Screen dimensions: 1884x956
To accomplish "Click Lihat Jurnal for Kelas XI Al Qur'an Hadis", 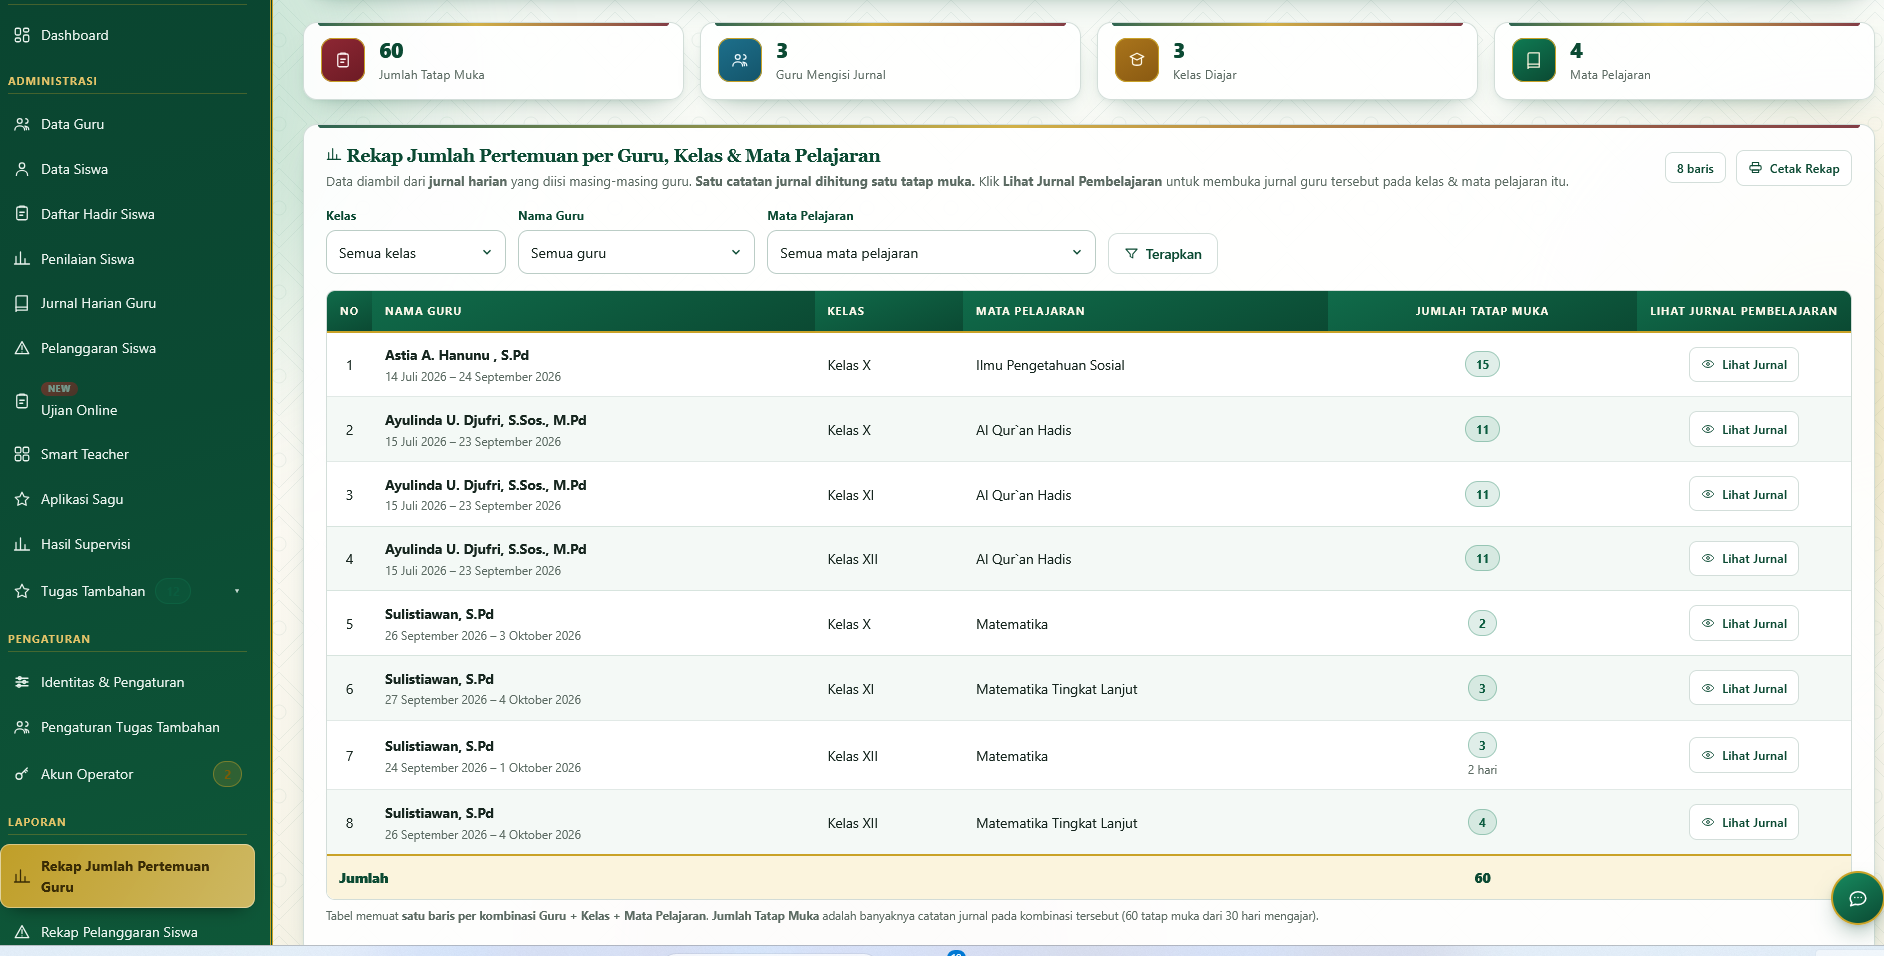I will 1744,494.
